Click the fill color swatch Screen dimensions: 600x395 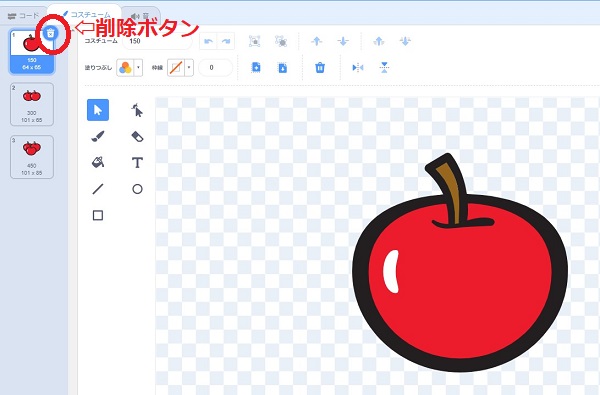pyautogui.click(x=125, y=68)
